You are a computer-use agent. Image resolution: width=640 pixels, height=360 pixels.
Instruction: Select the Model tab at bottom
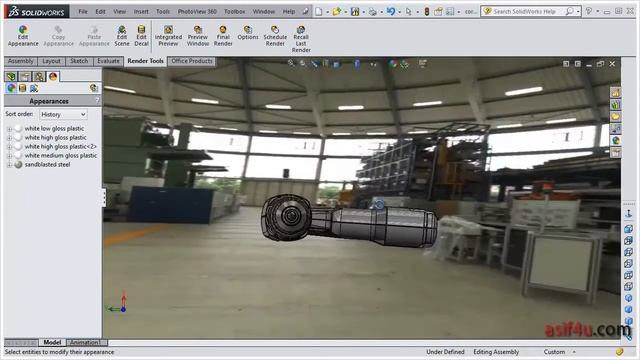pos(52,342)
